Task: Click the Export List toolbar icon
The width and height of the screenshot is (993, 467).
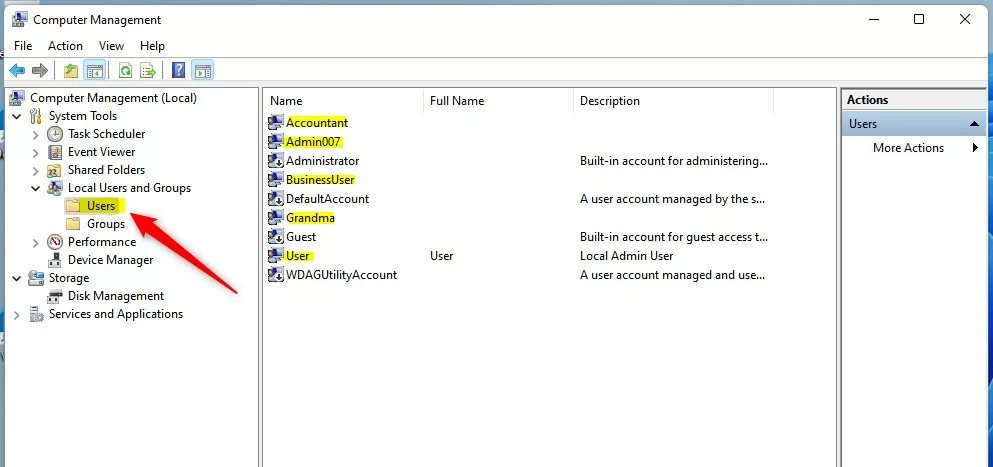Action: (x=148, y=70)
